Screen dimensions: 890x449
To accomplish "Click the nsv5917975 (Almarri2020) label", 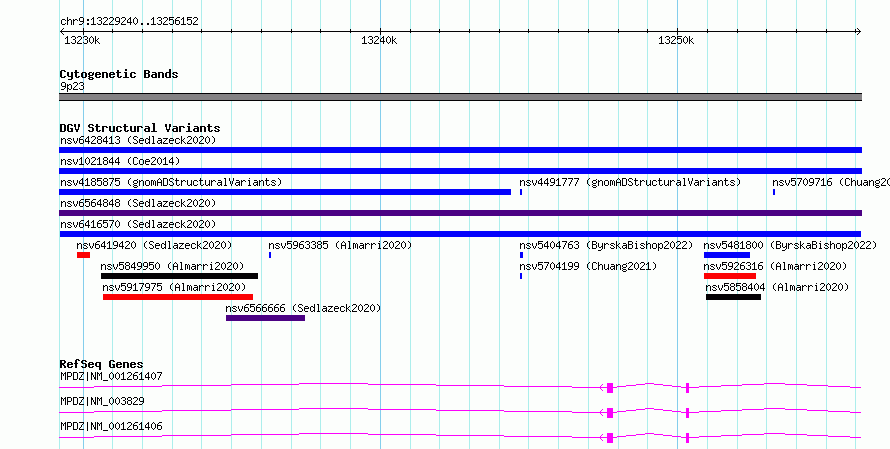I will [x=174, y=287].
